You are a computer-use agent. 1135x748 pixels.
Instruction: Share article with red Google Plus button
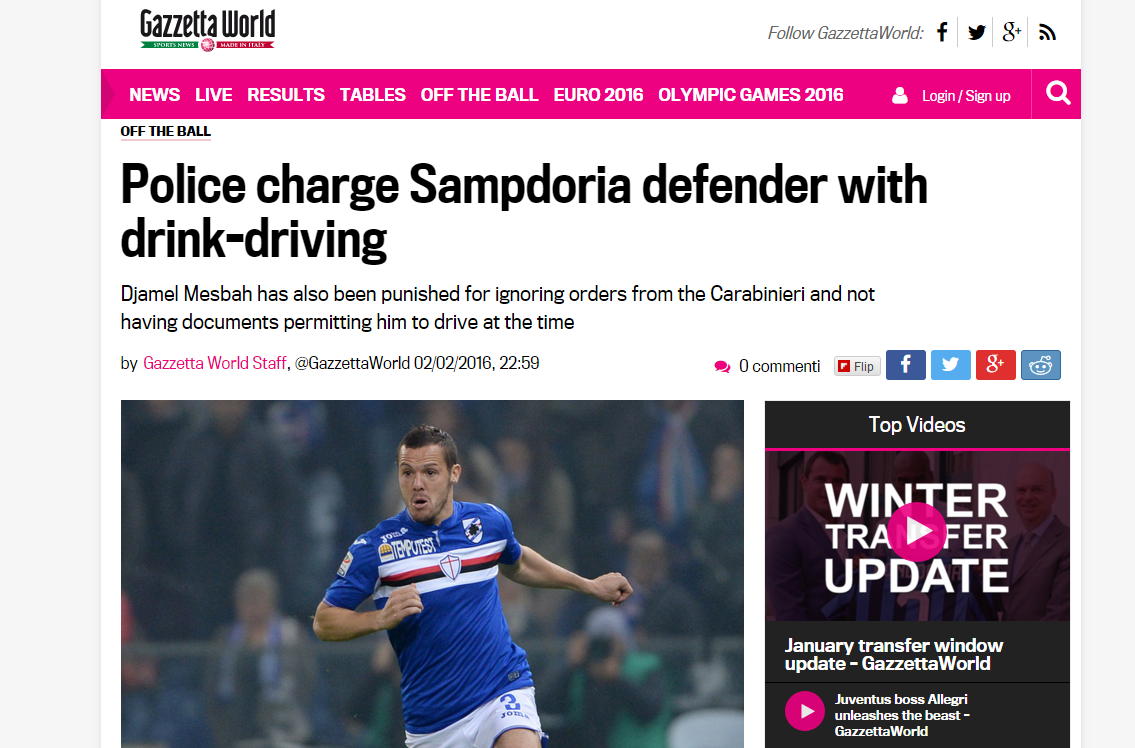coord(995,365)
